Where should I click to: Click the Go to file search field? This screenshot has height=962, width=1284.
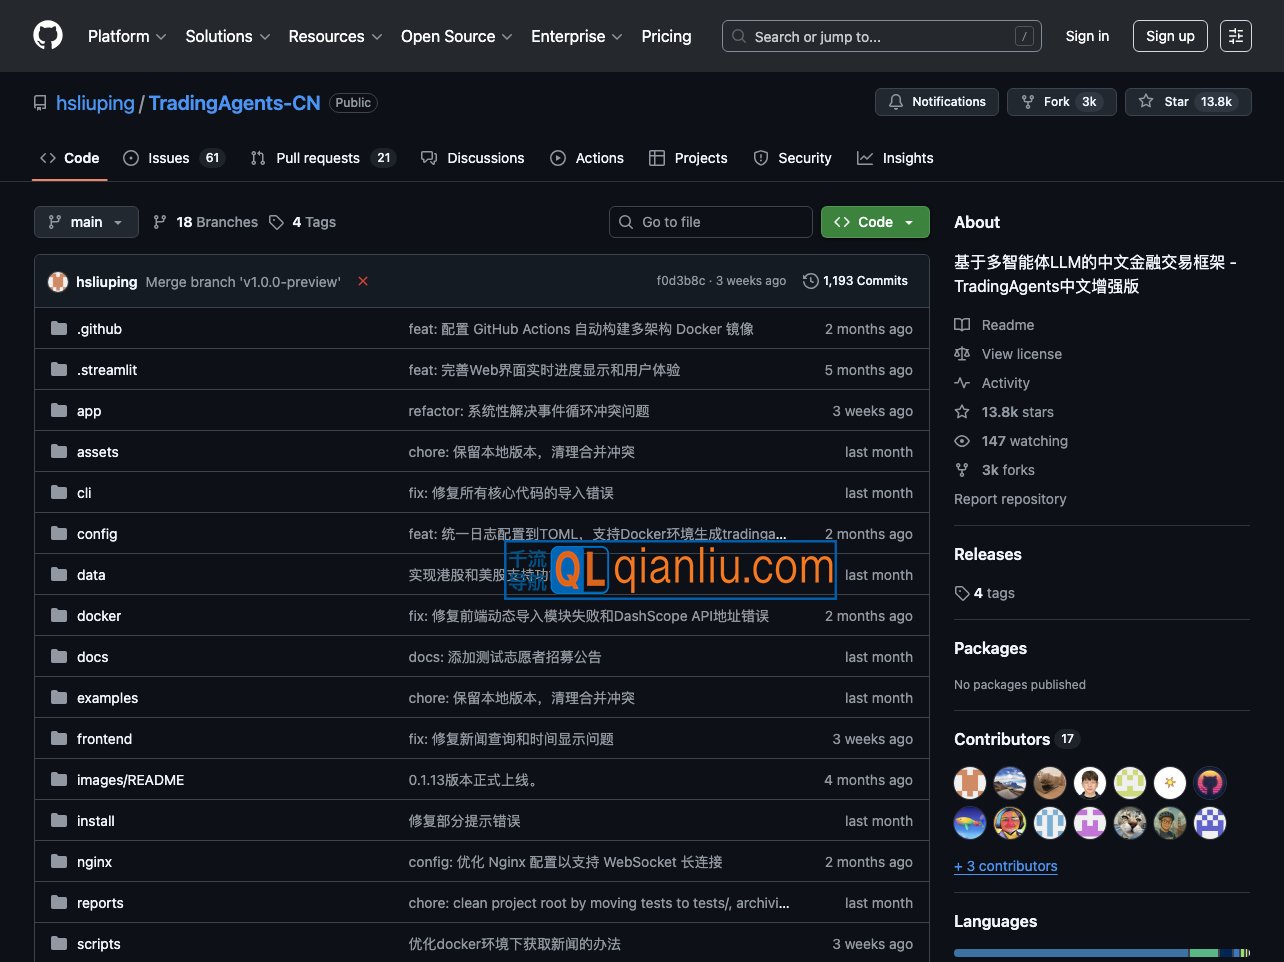(710, 221)
